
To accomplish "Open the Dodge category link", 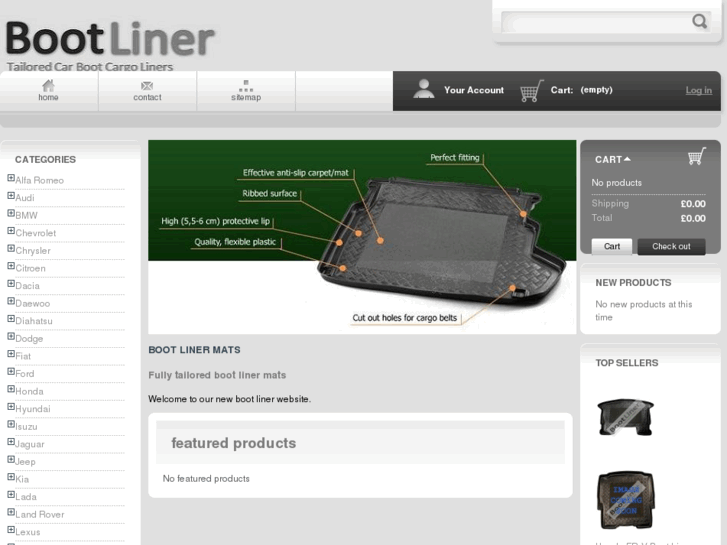I will (29, 339).
